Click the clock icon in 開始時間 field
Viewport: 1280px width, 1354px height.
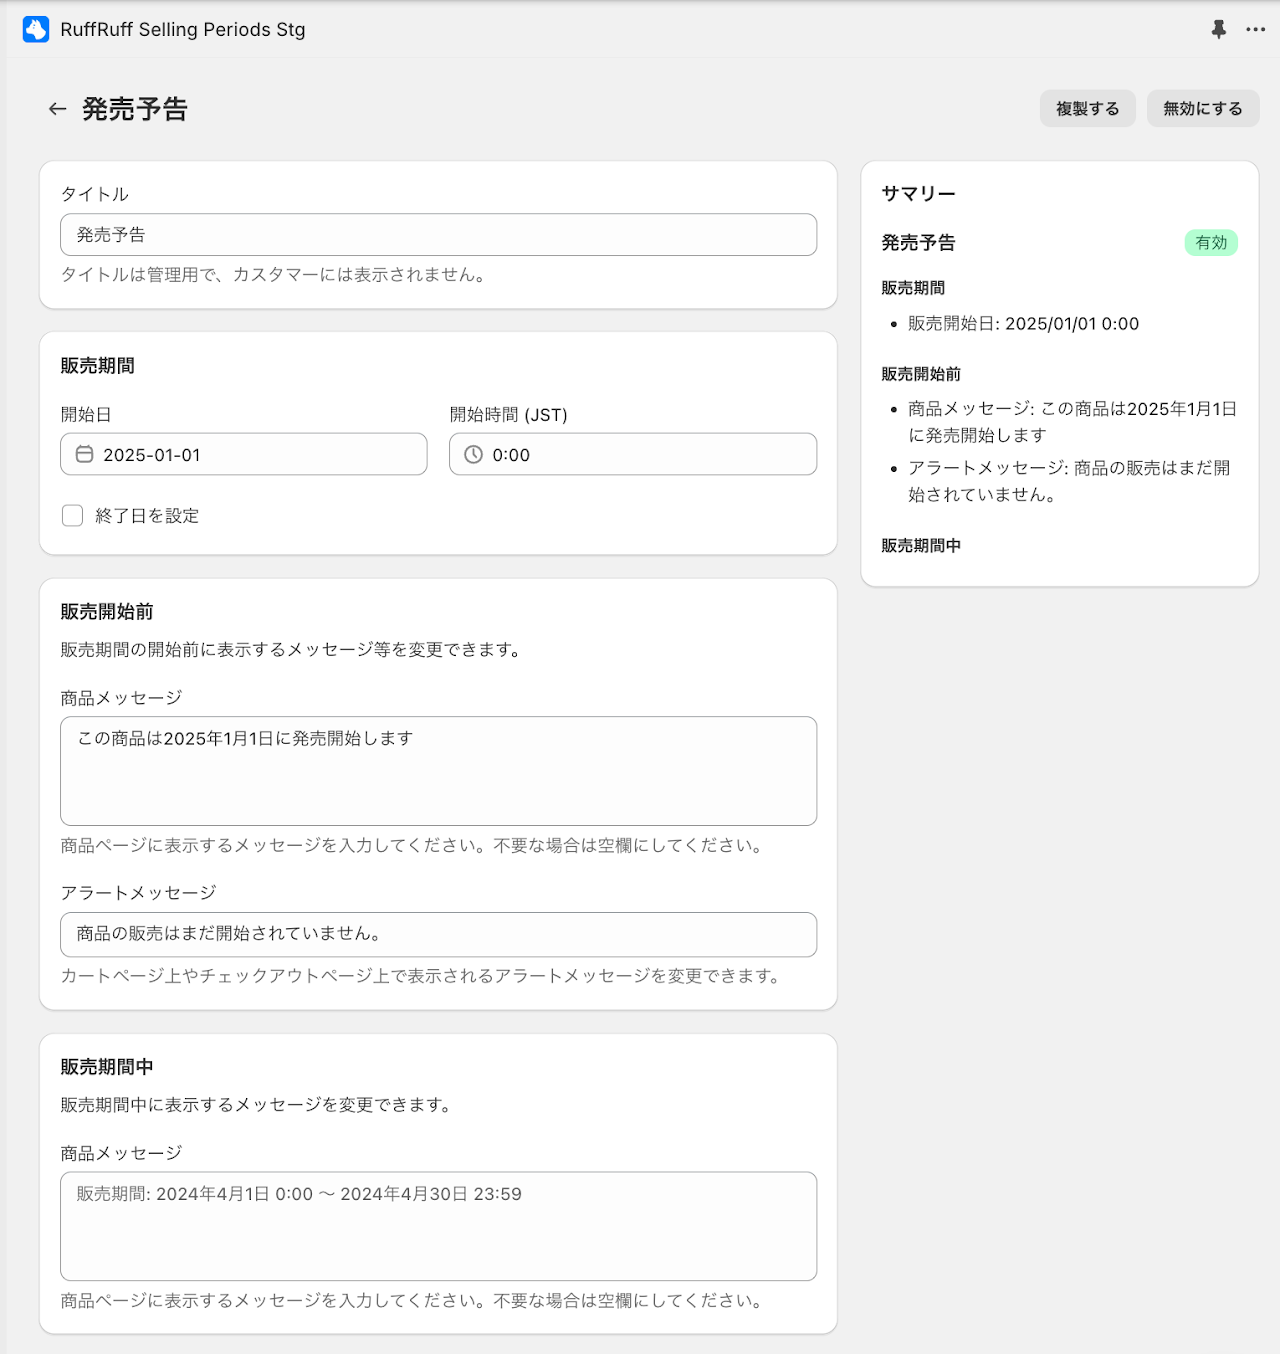click(x=474, y=454)
